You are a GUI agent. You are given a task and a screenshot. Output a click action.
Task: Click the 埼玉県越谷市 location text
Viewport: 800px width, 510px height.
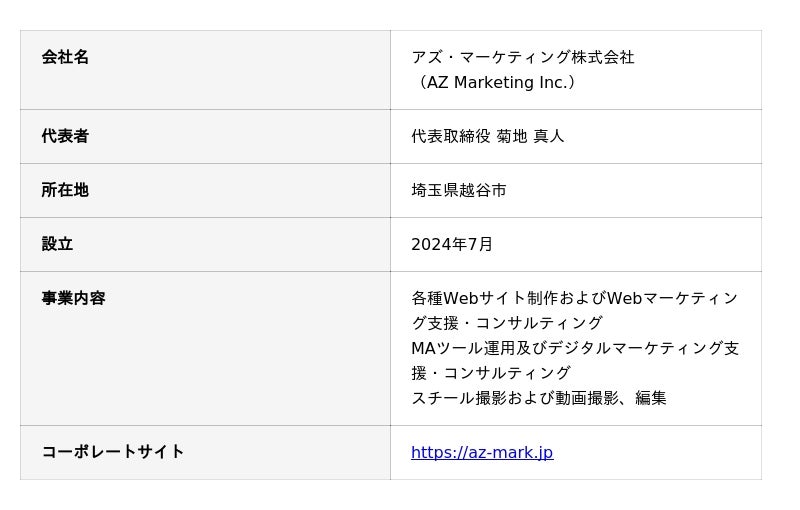(x=459, y=190)
